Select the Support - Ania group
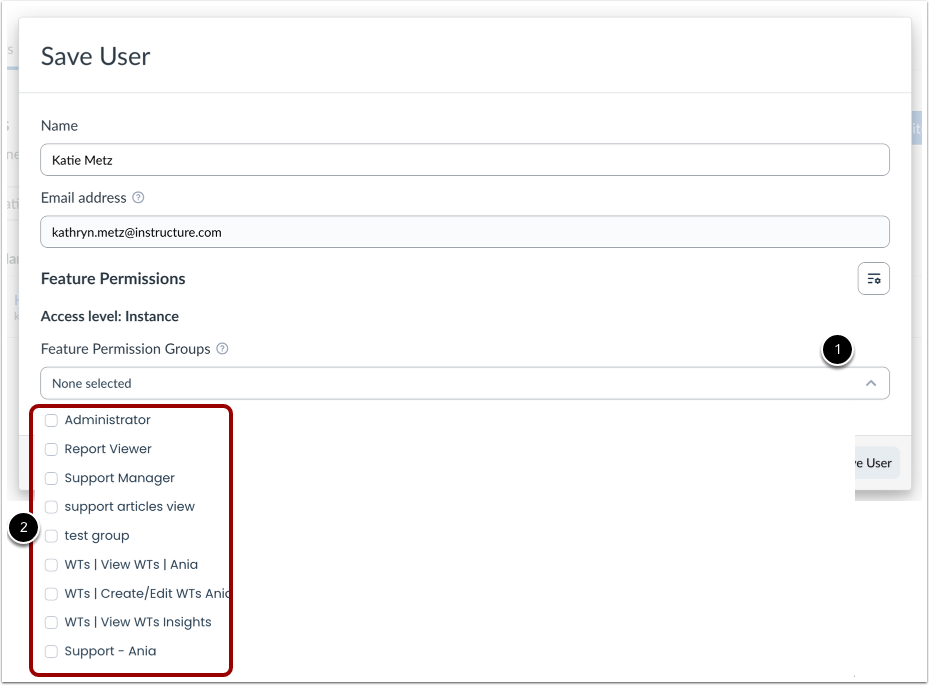The height and width of the screenshot is (685, 929). (51, 650)
